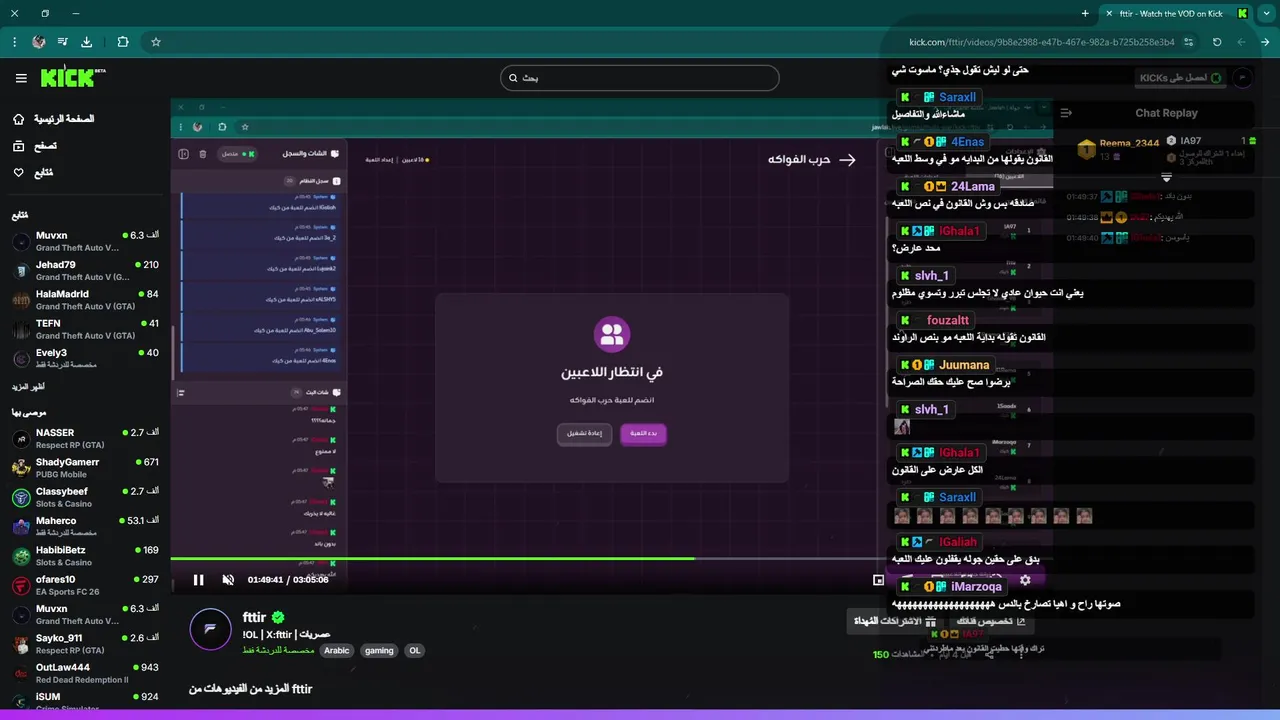Open the fttir channel name link

tap(256, 617)
